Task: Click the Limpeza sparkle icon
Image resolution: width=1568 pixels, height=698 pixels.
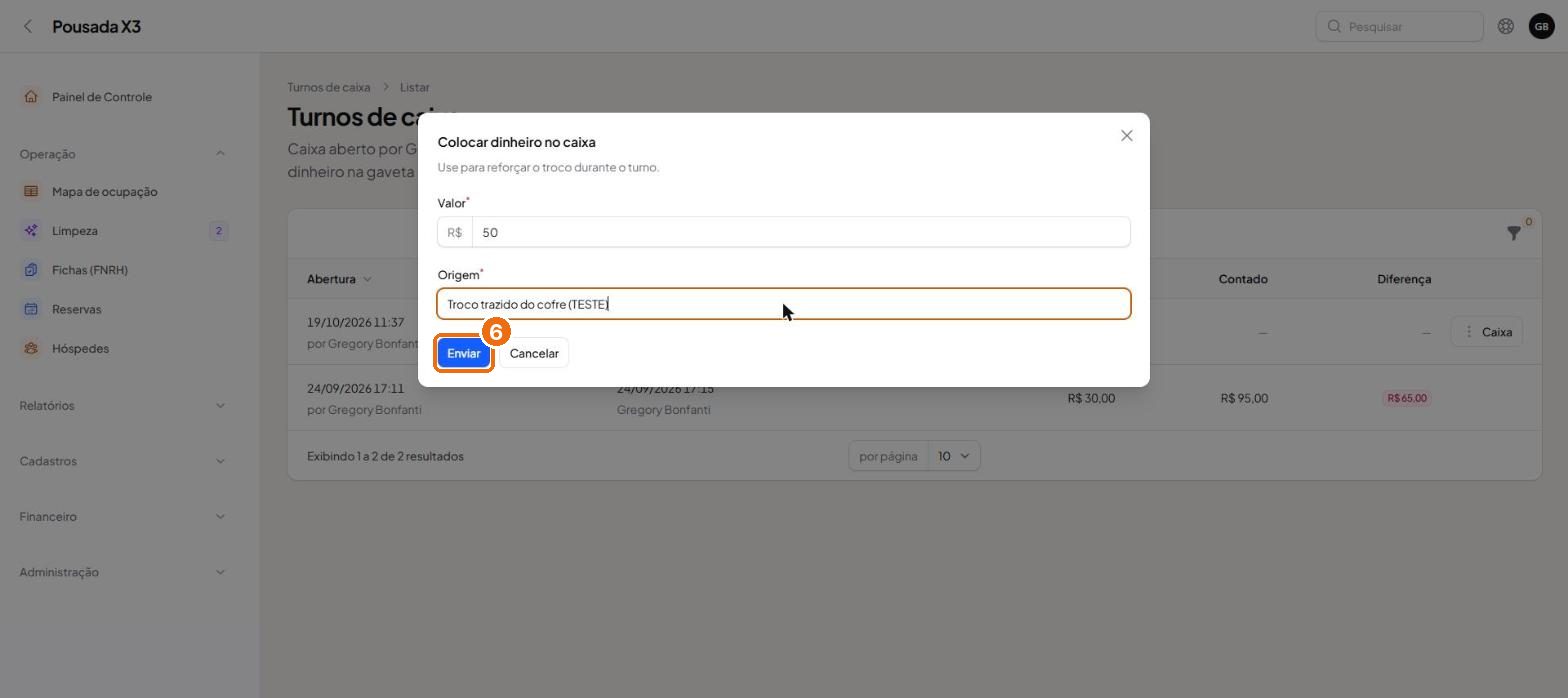Action: tap(31, 230)
